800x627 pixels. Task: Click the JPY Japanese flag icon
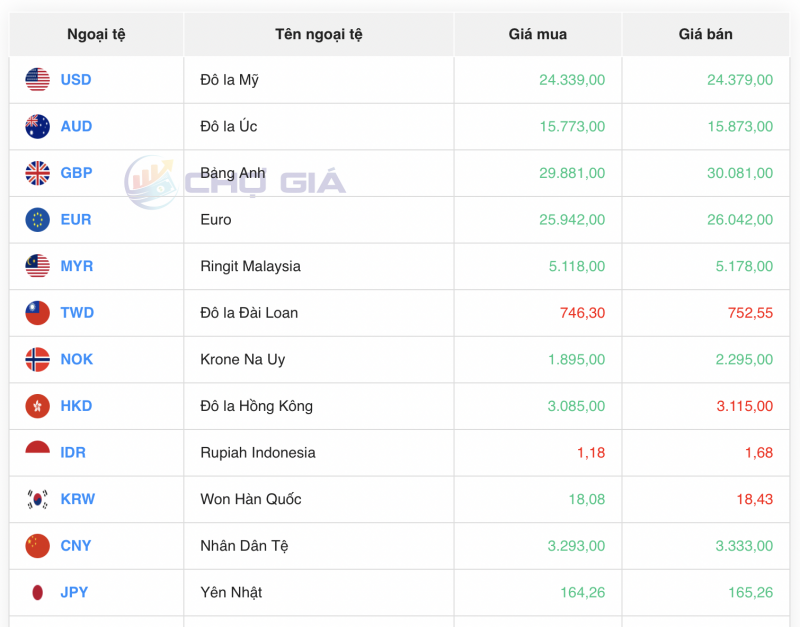(x=38, y=592)
